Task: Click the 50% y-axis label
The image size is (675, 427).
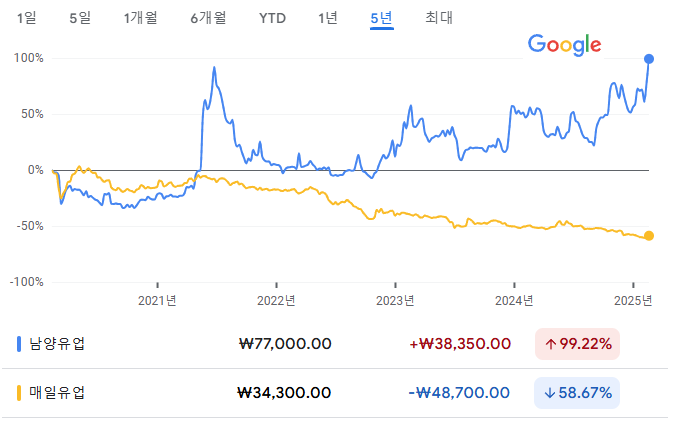Action: (x=32, y=114)
